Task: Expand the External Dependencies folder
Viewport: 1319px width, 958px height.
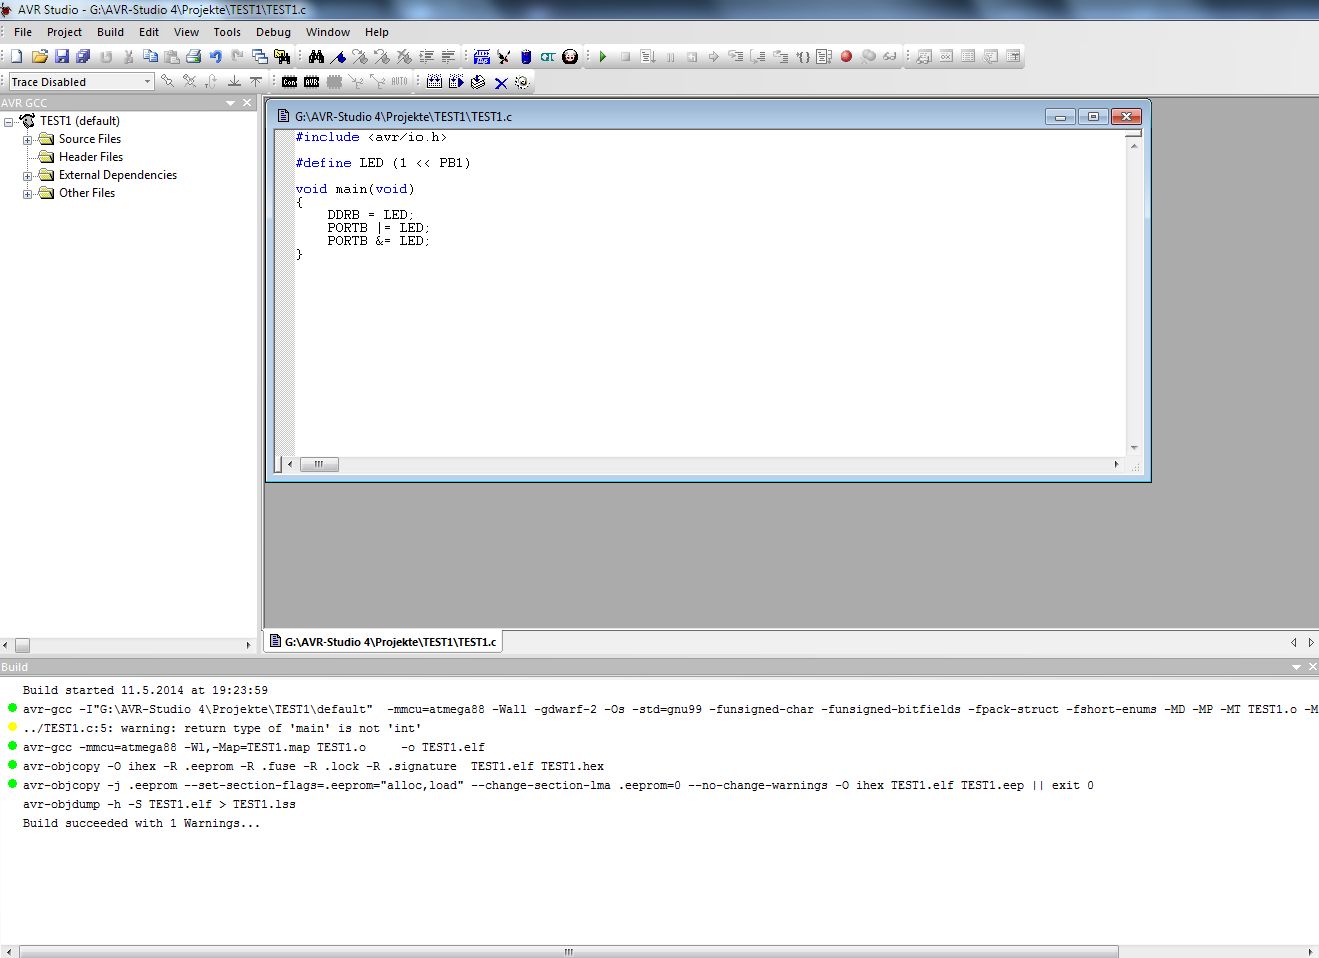Action: pyautogui.click(x=28, y=176)
